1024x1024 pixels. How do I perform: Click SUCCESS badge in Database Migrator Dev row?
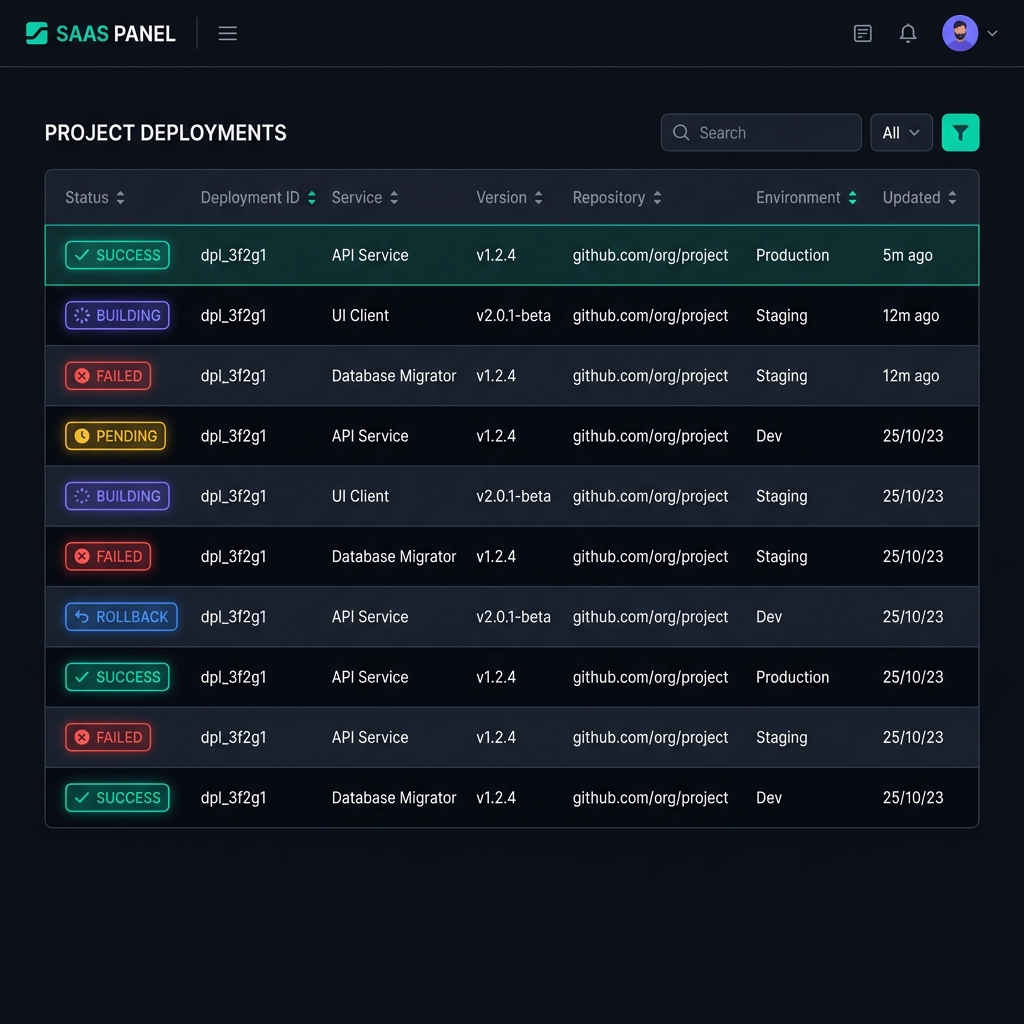pos(118,797)
